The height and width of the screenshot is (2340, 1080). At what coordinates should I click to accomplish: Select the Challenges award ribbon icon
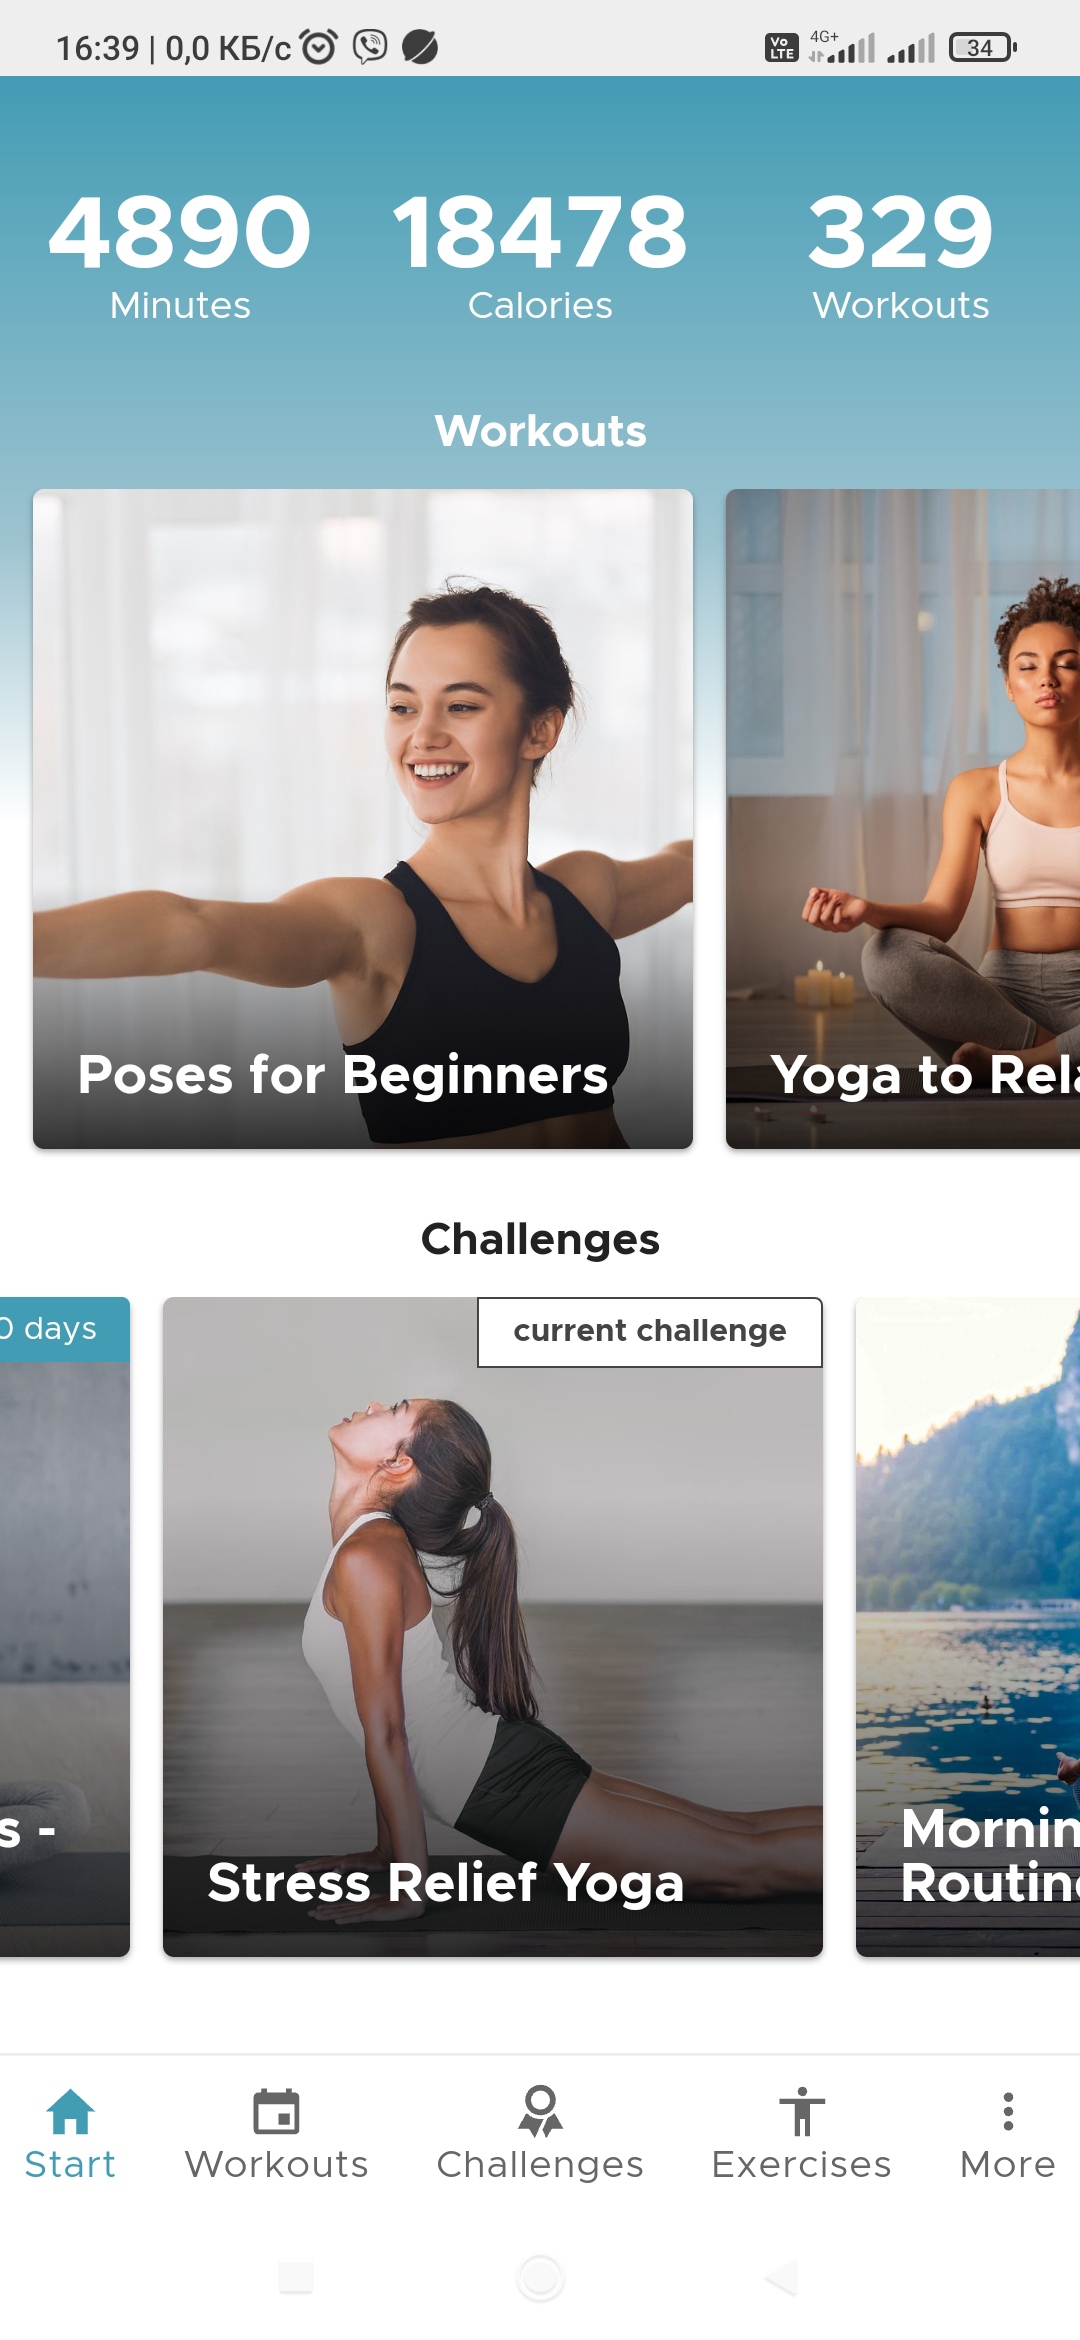[x=540, y=2111]
